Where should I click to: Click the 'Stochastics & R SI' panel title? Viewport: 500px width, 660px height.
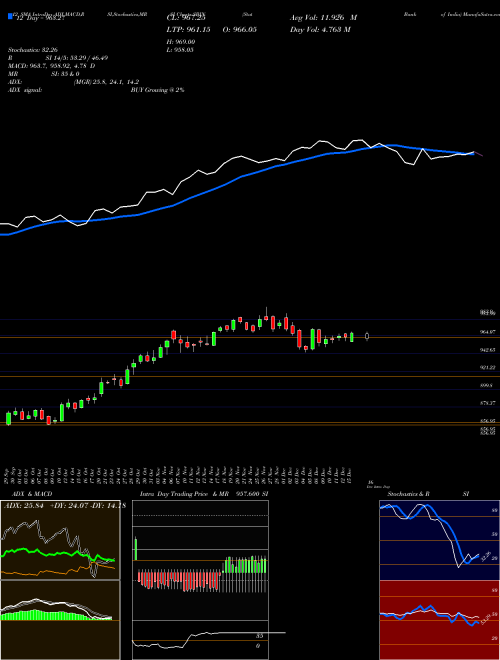428,494
